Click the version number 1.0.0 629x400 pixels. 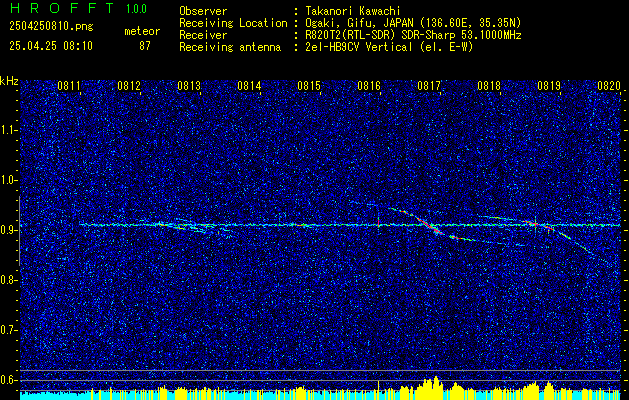tap(136, 9)
